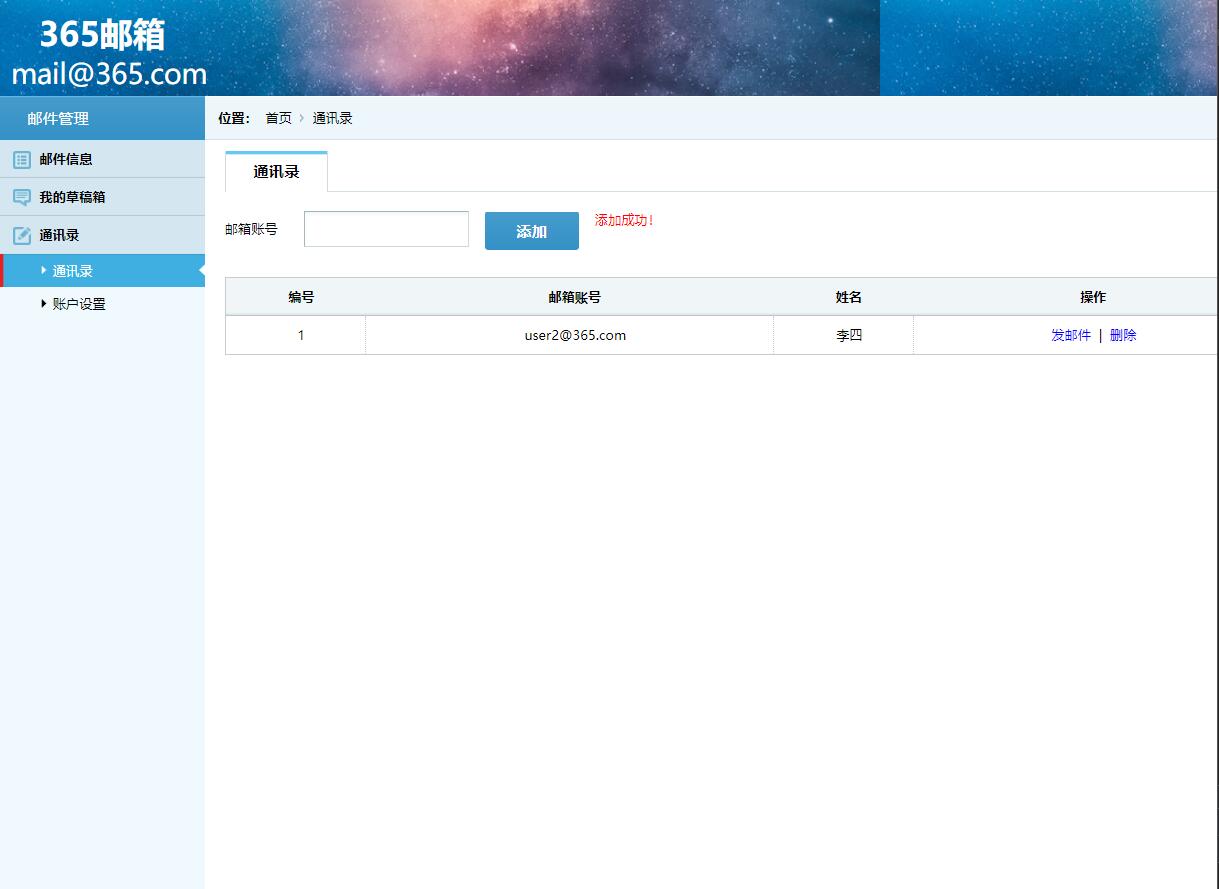Click the 我的草稿箱 chat bubble icon
The height and width of the screenshot is (889, 1219).
coord(21,196)
